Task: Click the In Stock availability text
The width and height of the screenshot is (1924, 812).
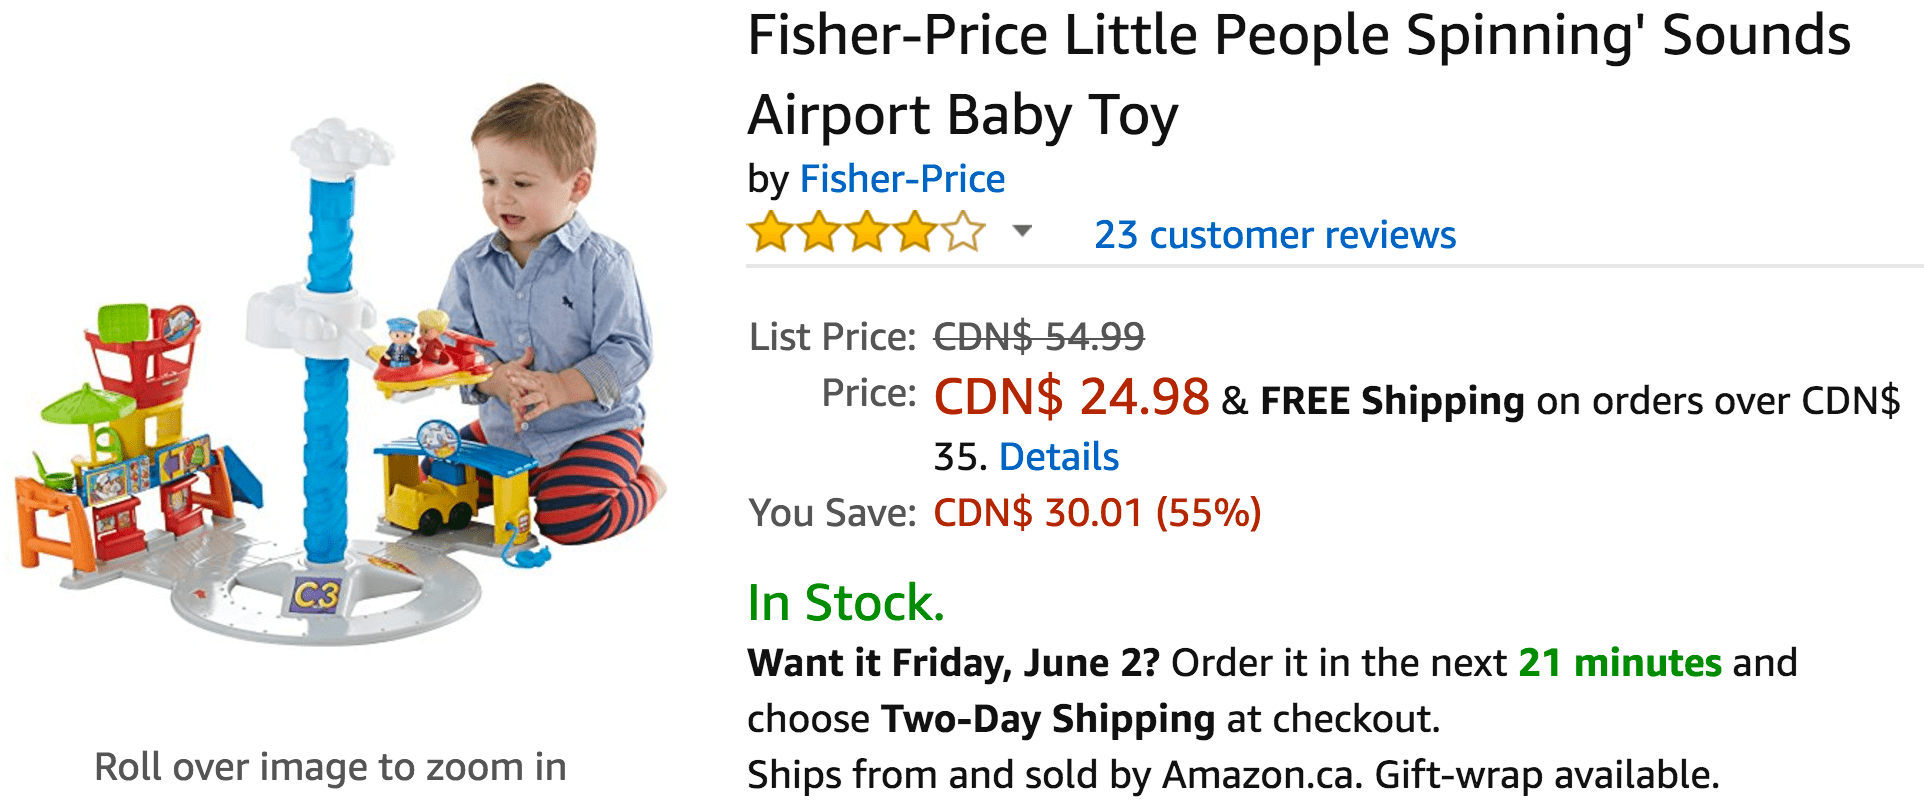Action: click(x=846, y=603)
